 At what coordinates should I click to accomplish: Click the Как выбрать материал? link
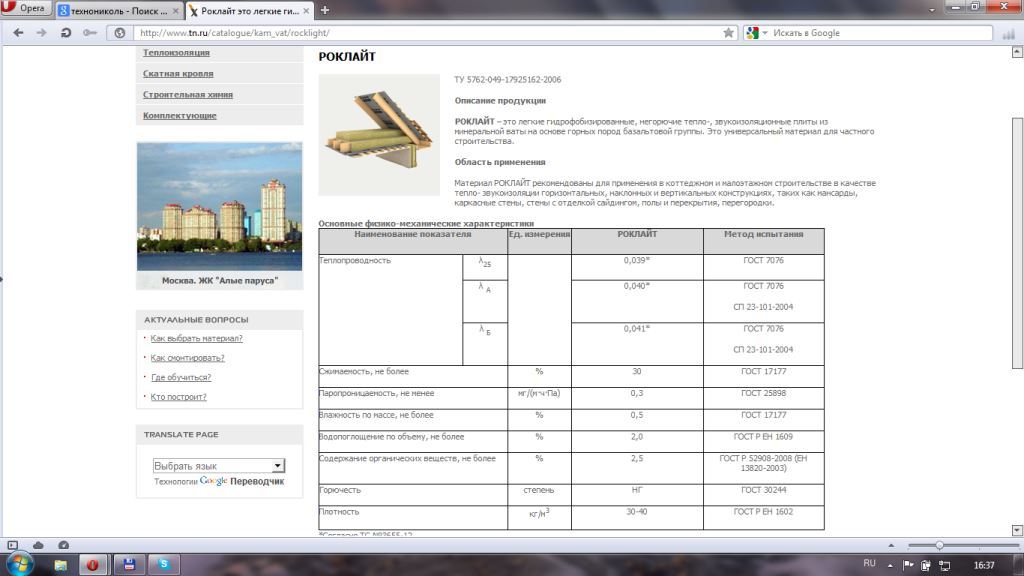(x=196, y=339)
